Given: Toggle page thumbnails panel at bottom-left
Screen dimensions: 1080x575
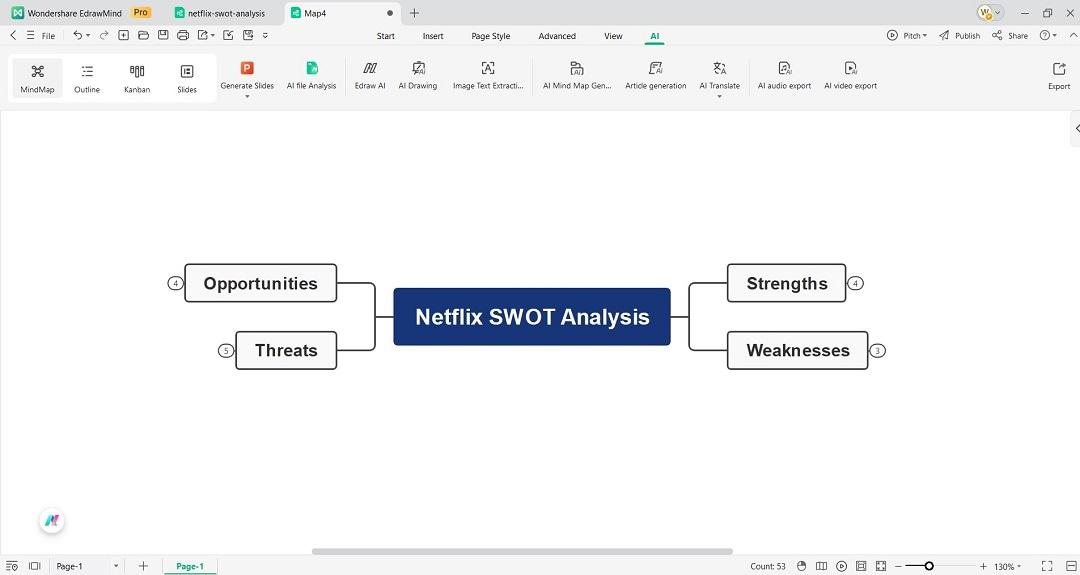Looking at the screenshot, I should (35, 566).
